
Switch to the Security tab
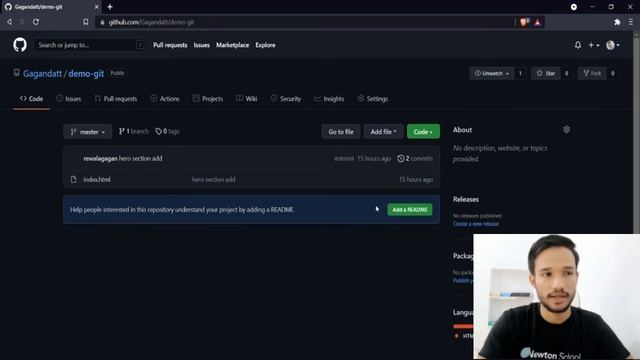[x=286, y=99]
